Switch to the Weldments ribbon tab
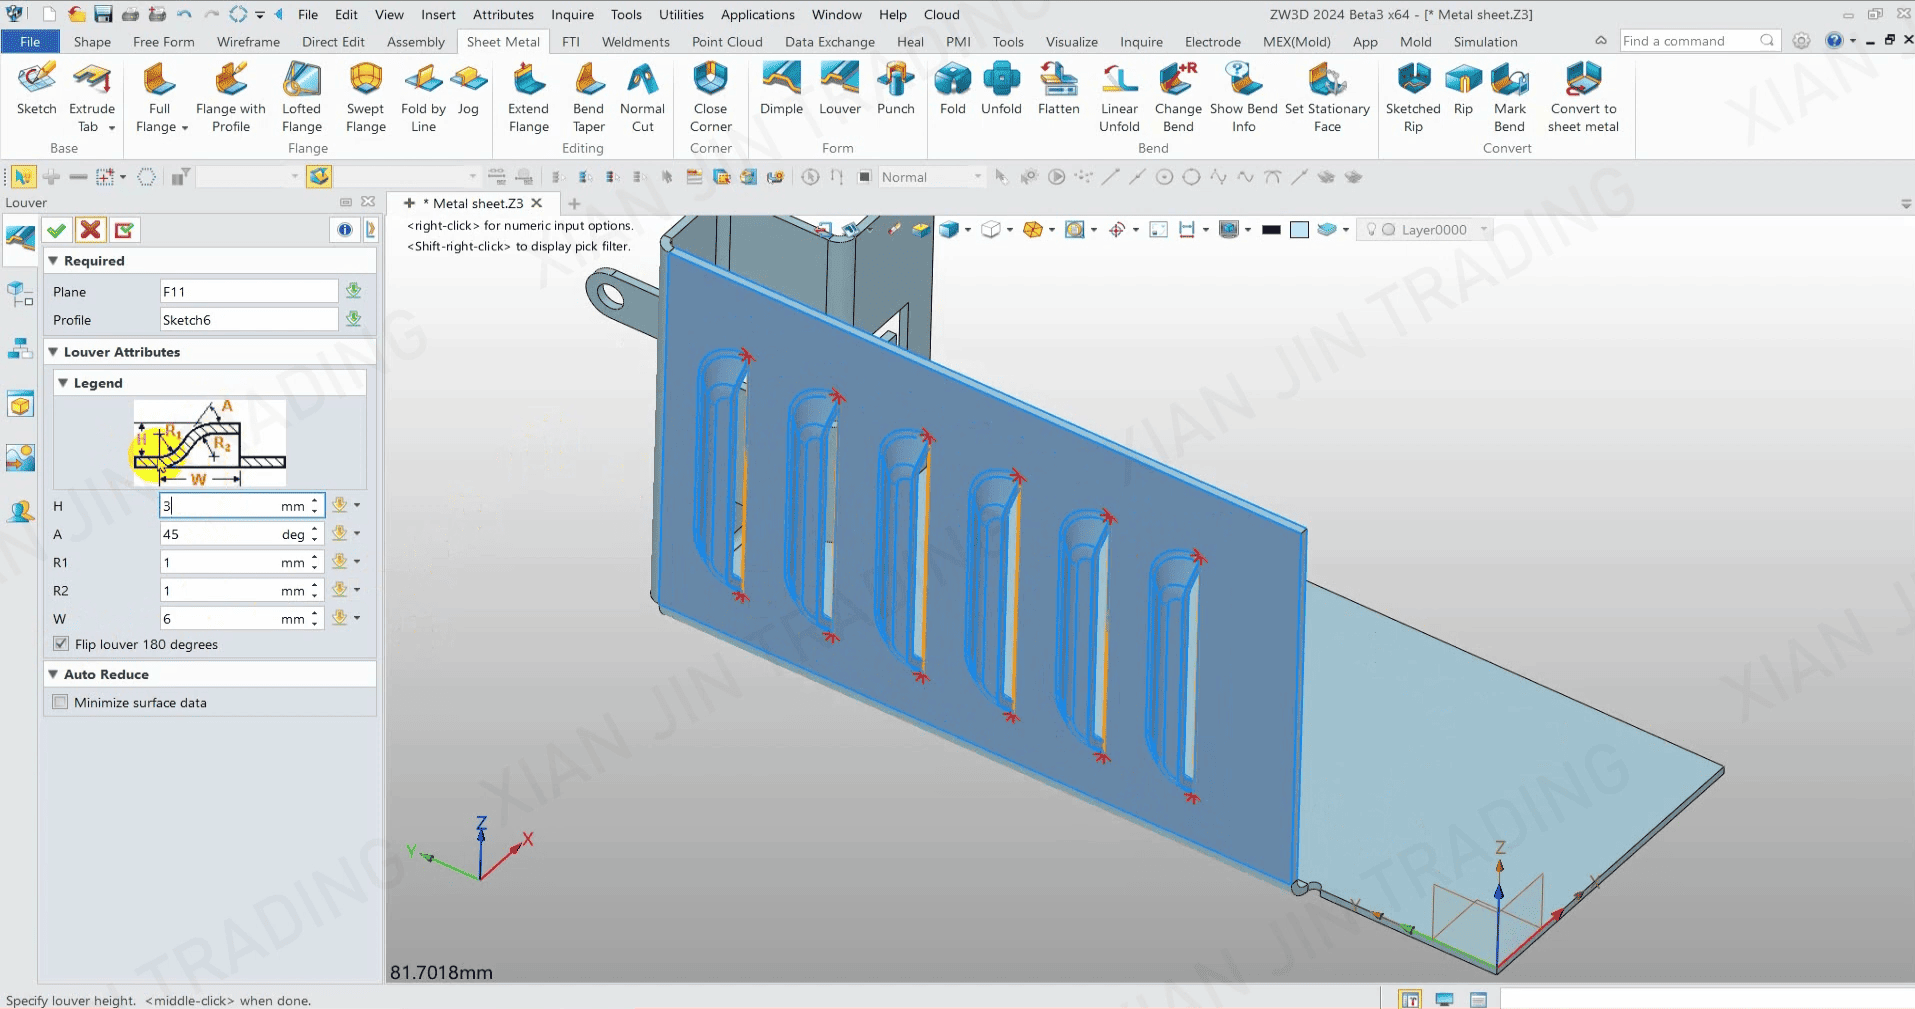This screenshot has width=1915, height=1009. (x=635, y=42)
